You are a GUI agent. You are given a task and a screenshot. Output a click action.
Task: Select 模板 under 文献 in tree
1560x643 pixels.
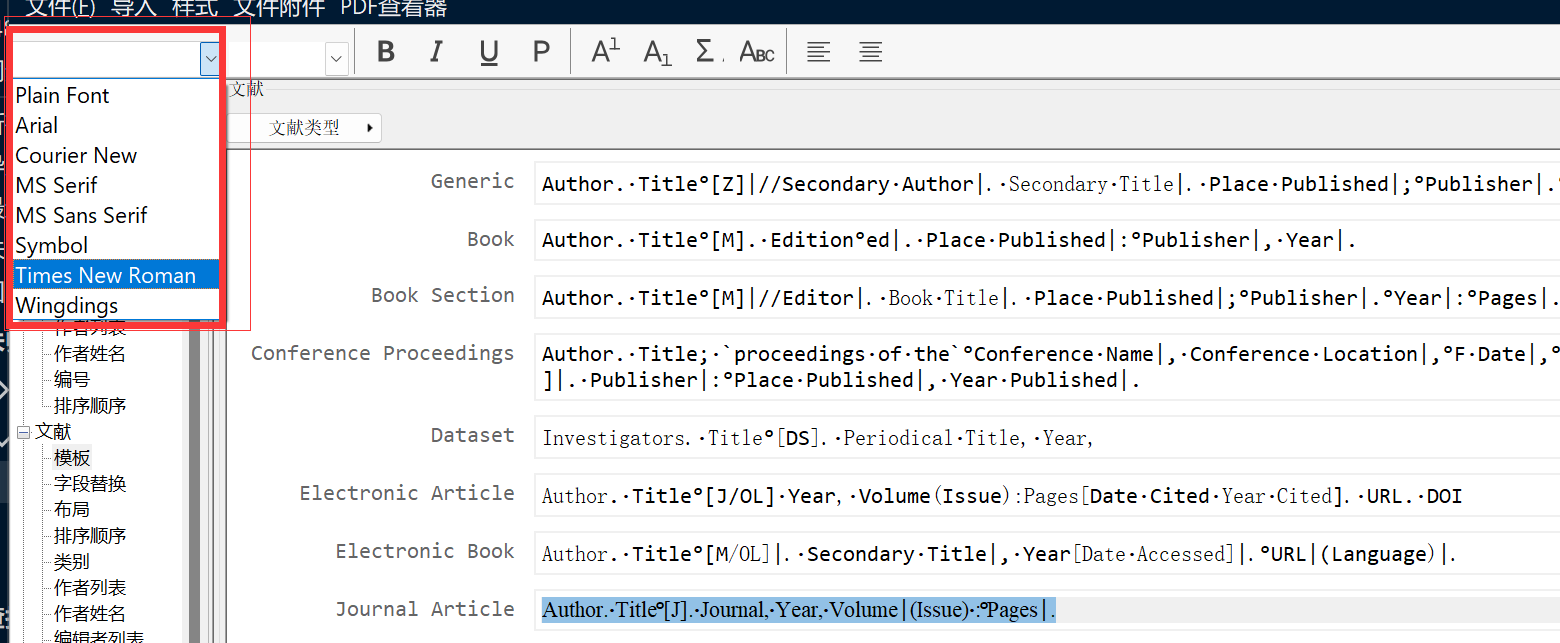72,458
